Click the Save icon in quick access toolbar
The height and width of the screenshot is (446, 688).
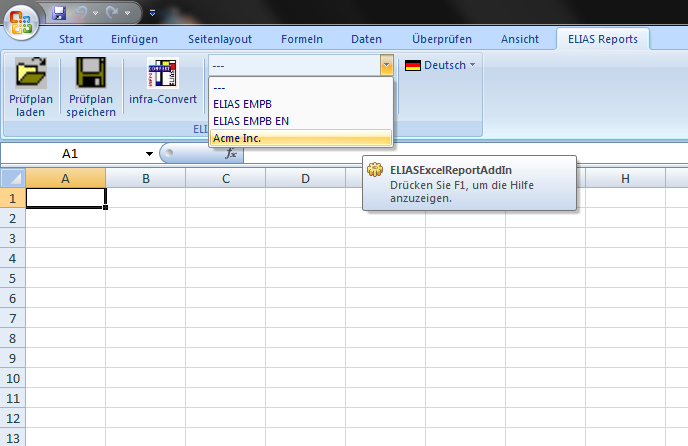(x=59, y=13)
